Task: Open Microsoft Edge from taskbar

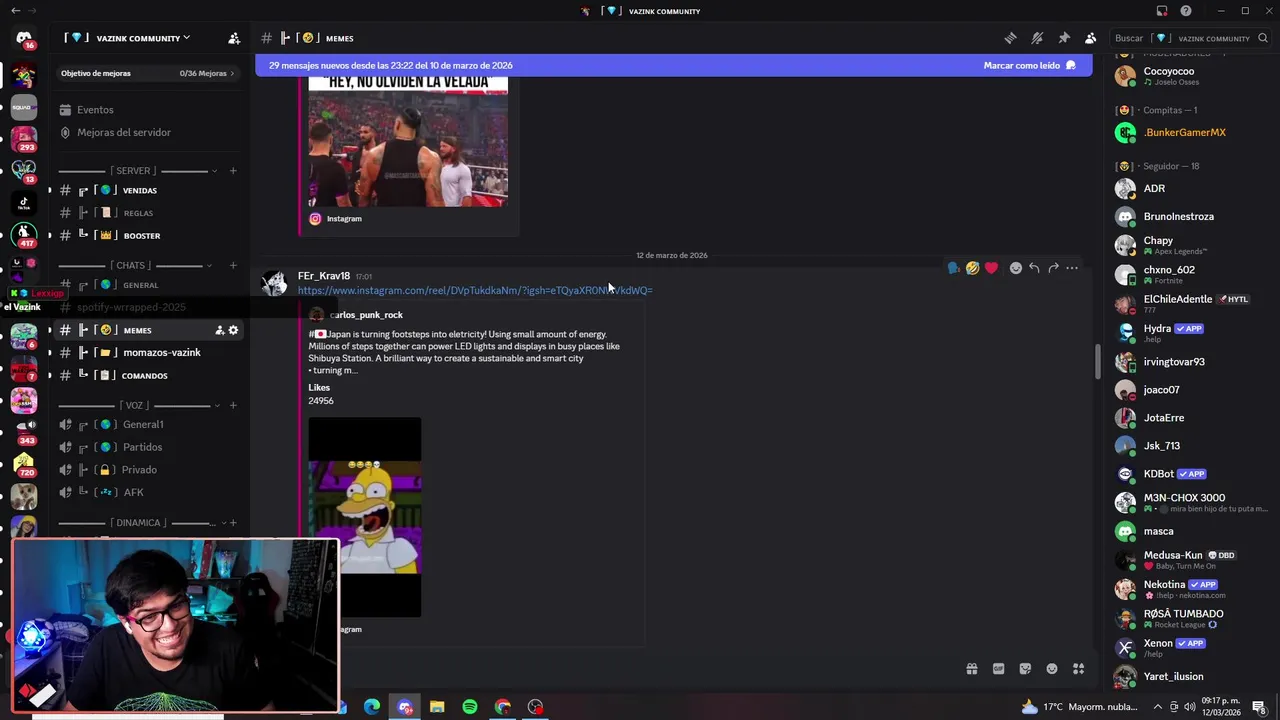Action: (372, 707)
